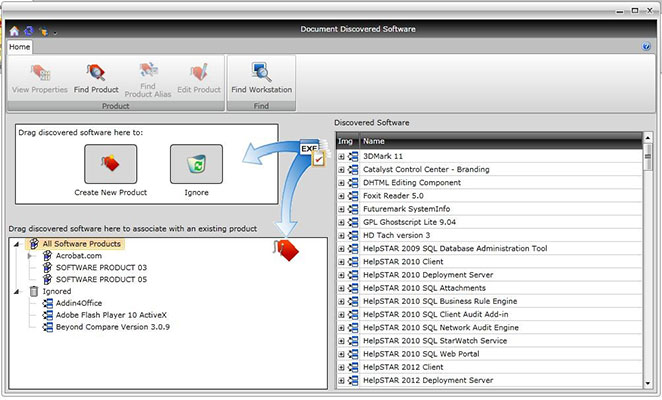Click the Find Product Alias ribbon button
This screenshot has width=662, height=400.
click(x=148, y=80)
